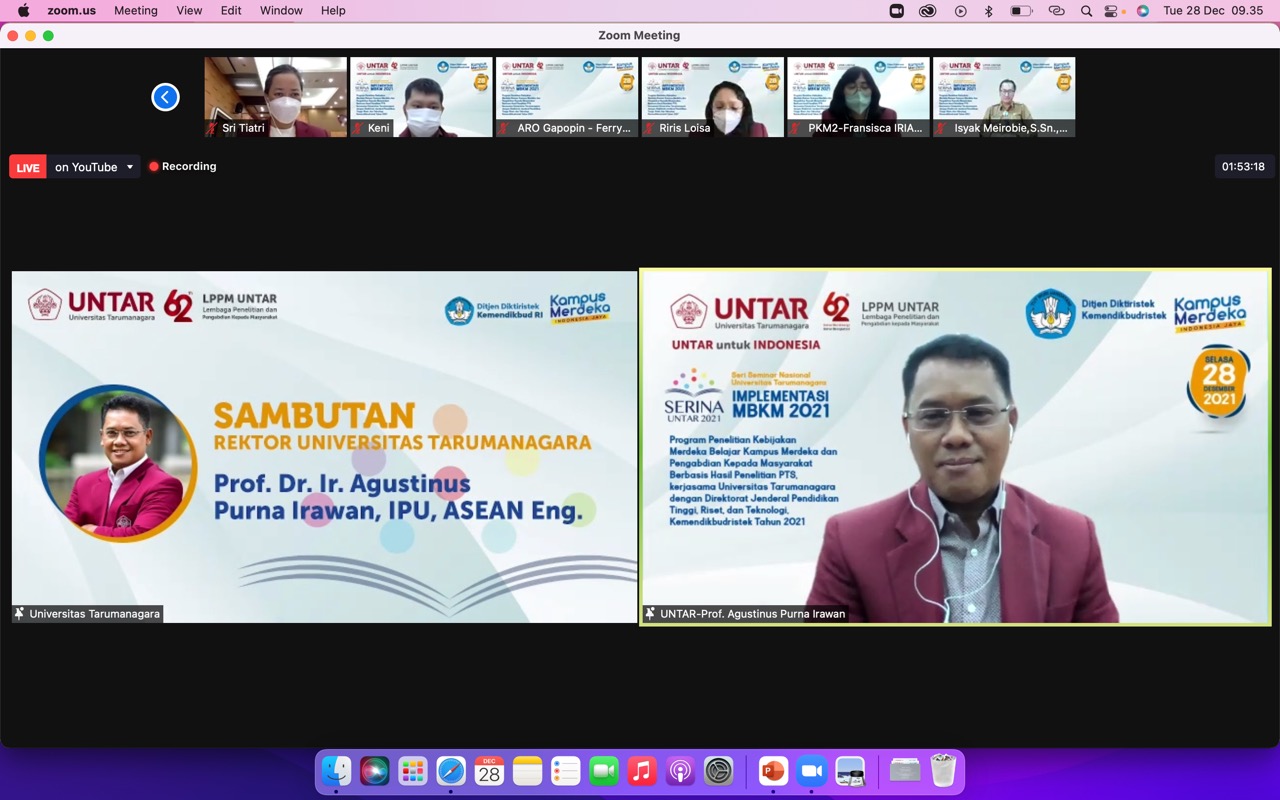This screenshot has width=1280, height=800.
Task: Open Adobe Creative Cloud from the menu bar
Action: 927,10
